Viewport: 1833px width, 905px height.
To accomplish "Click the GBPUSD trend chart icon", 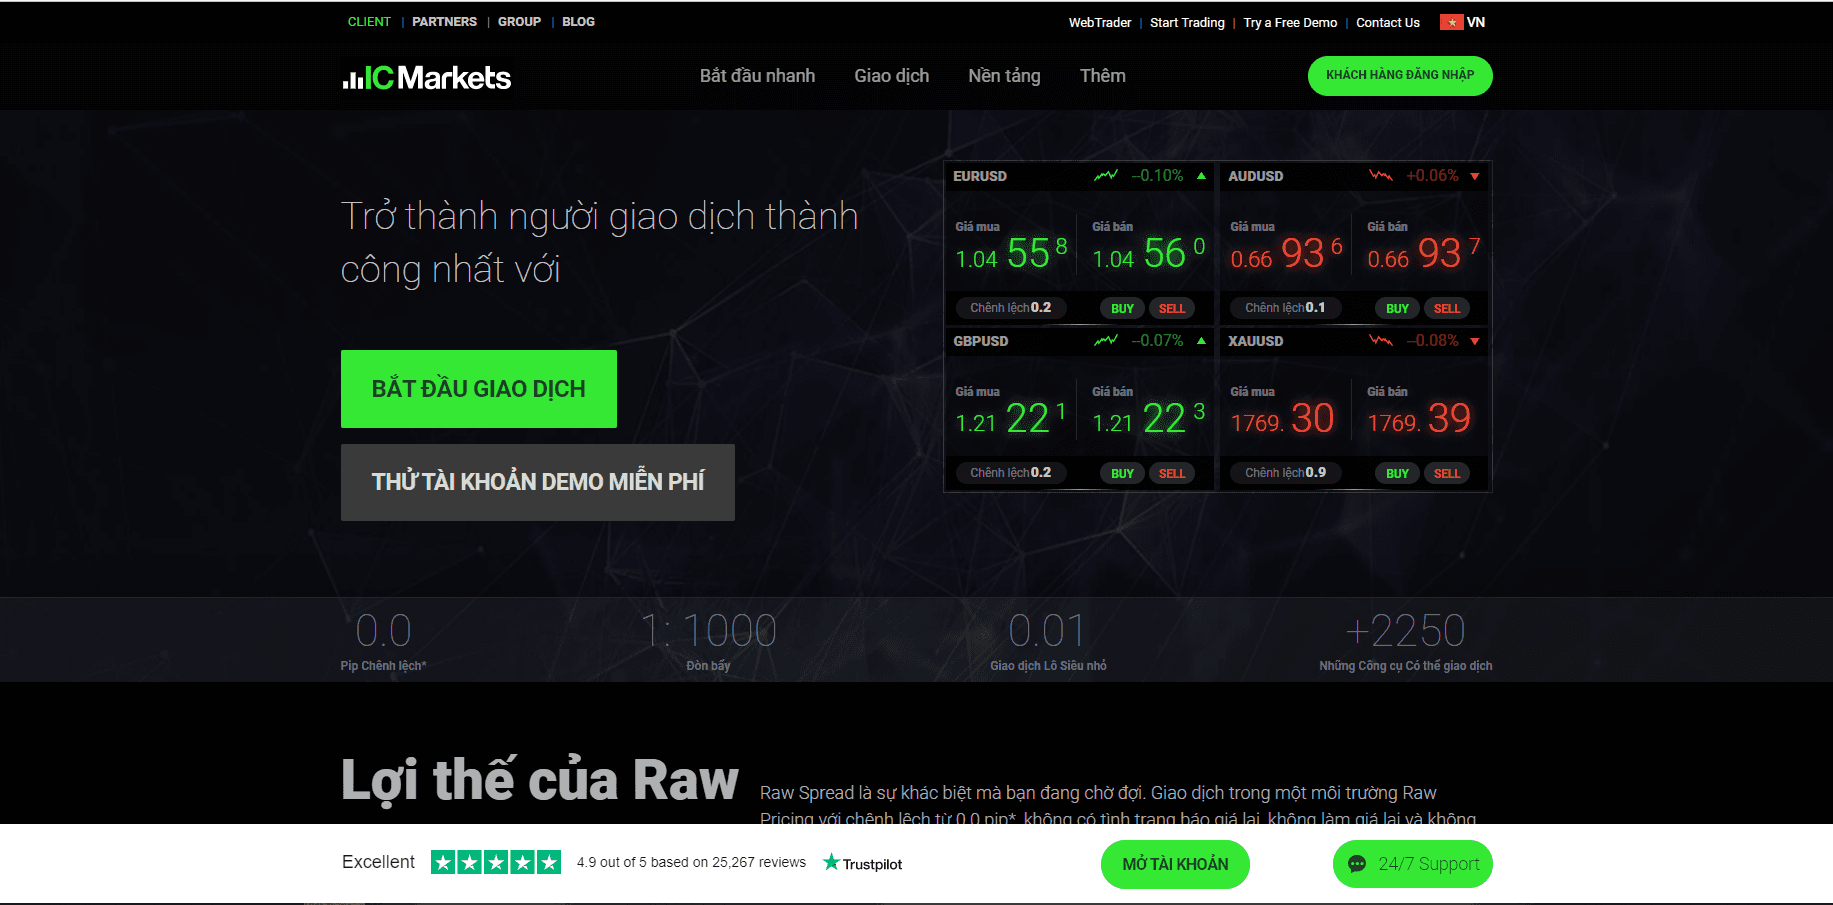I will coord(1106,341).
